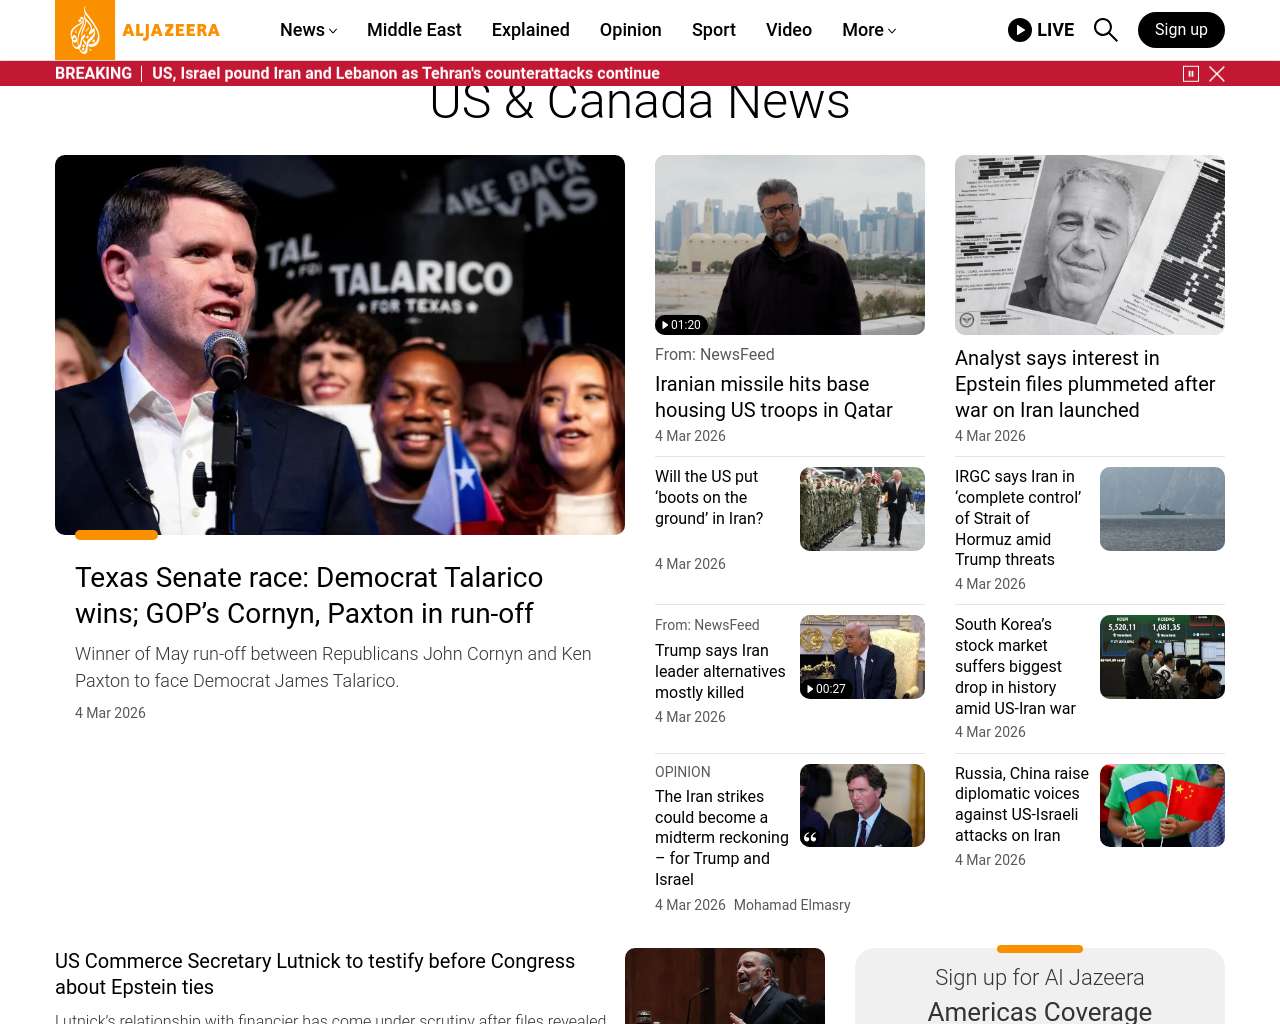This screenshot has height=1024, width=1280.
Task: Open the Russia, China flags thumbnail
Action: [x=1162, y=806]
